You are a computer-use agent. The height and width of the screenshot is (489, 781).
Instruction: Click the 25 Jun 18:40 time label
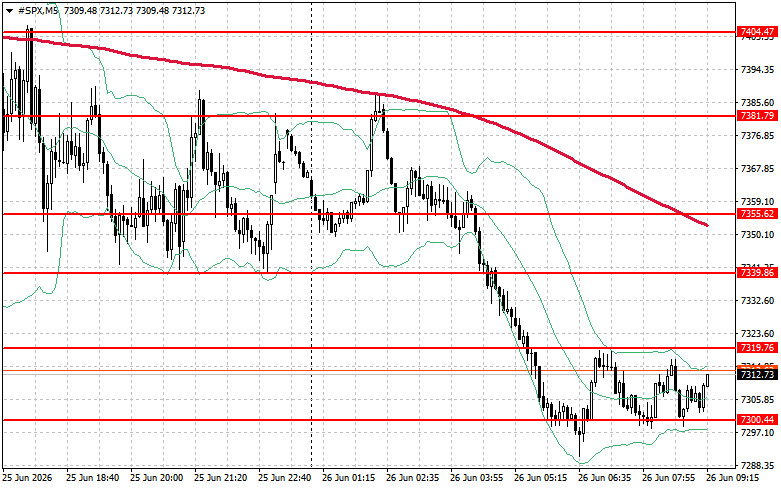coord(93,478)
